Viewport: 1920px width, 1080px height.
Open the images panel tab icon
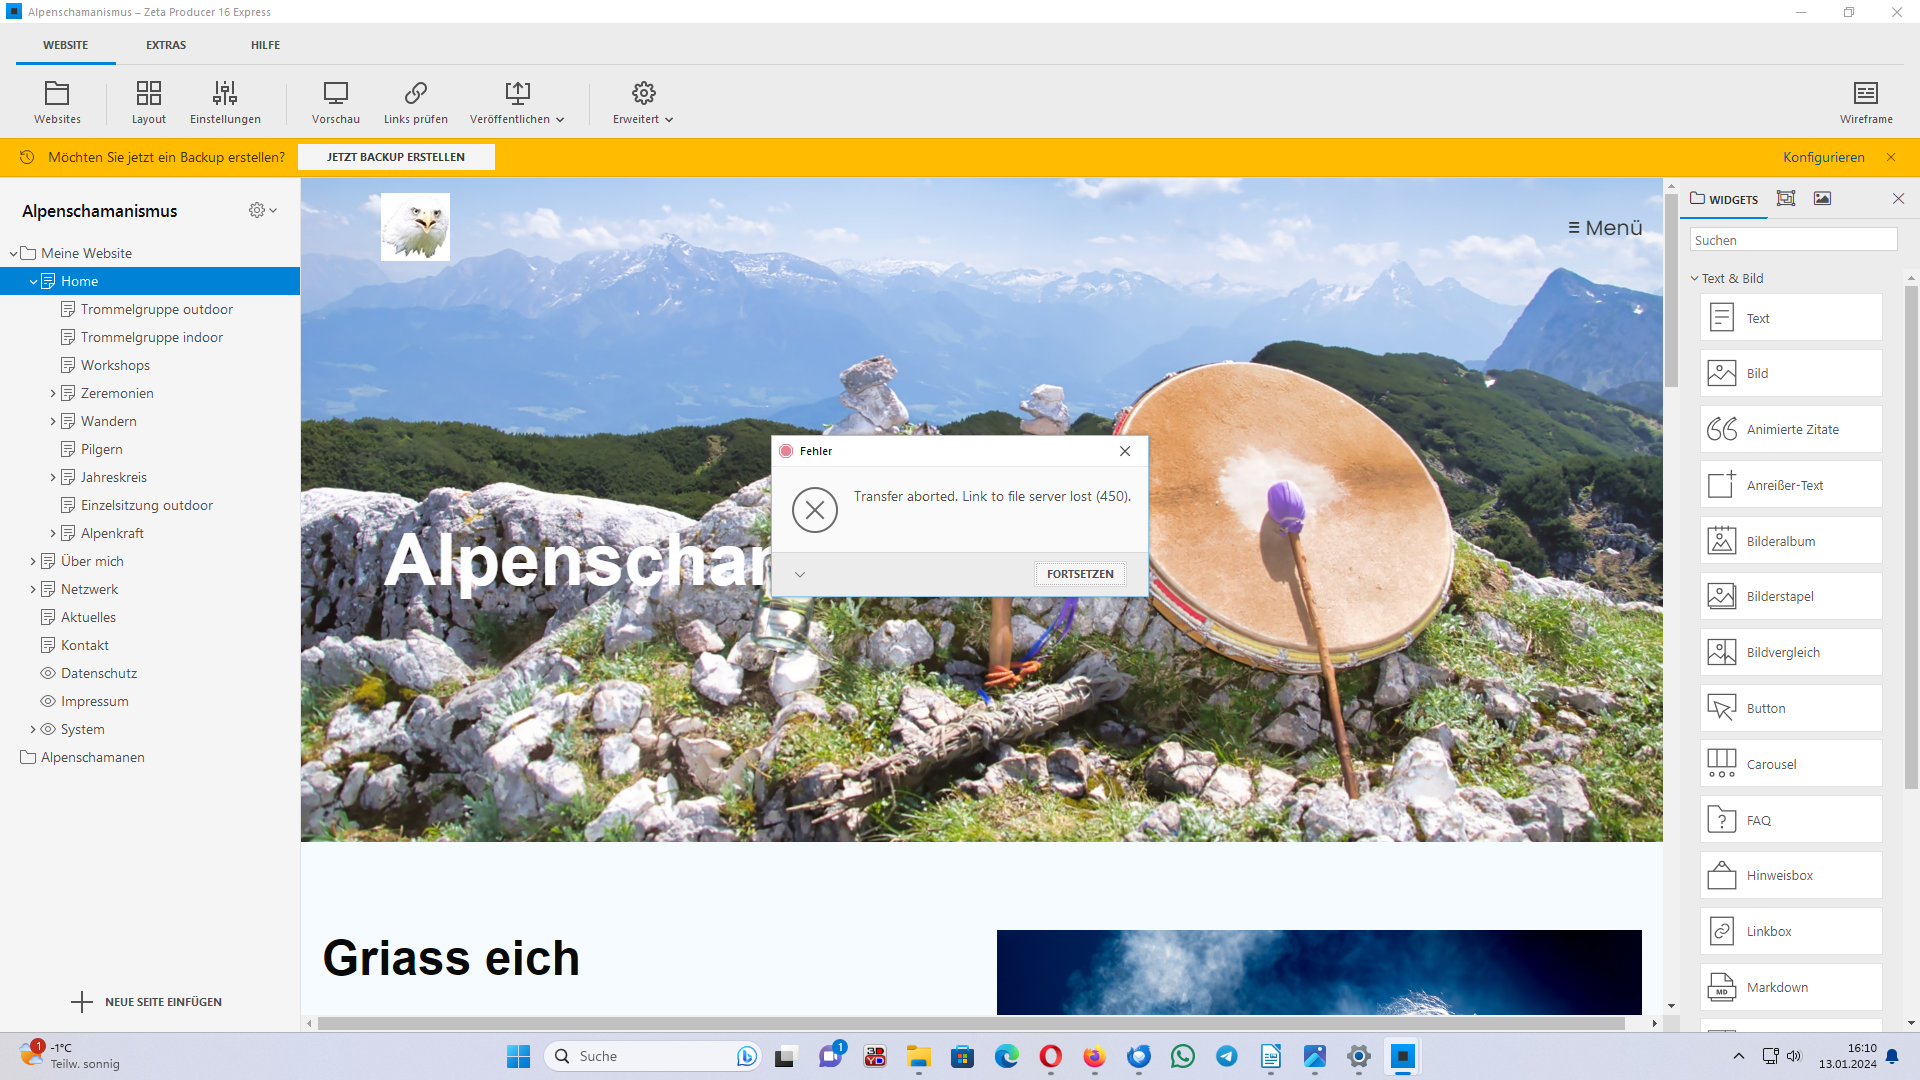click(1822, 198)
